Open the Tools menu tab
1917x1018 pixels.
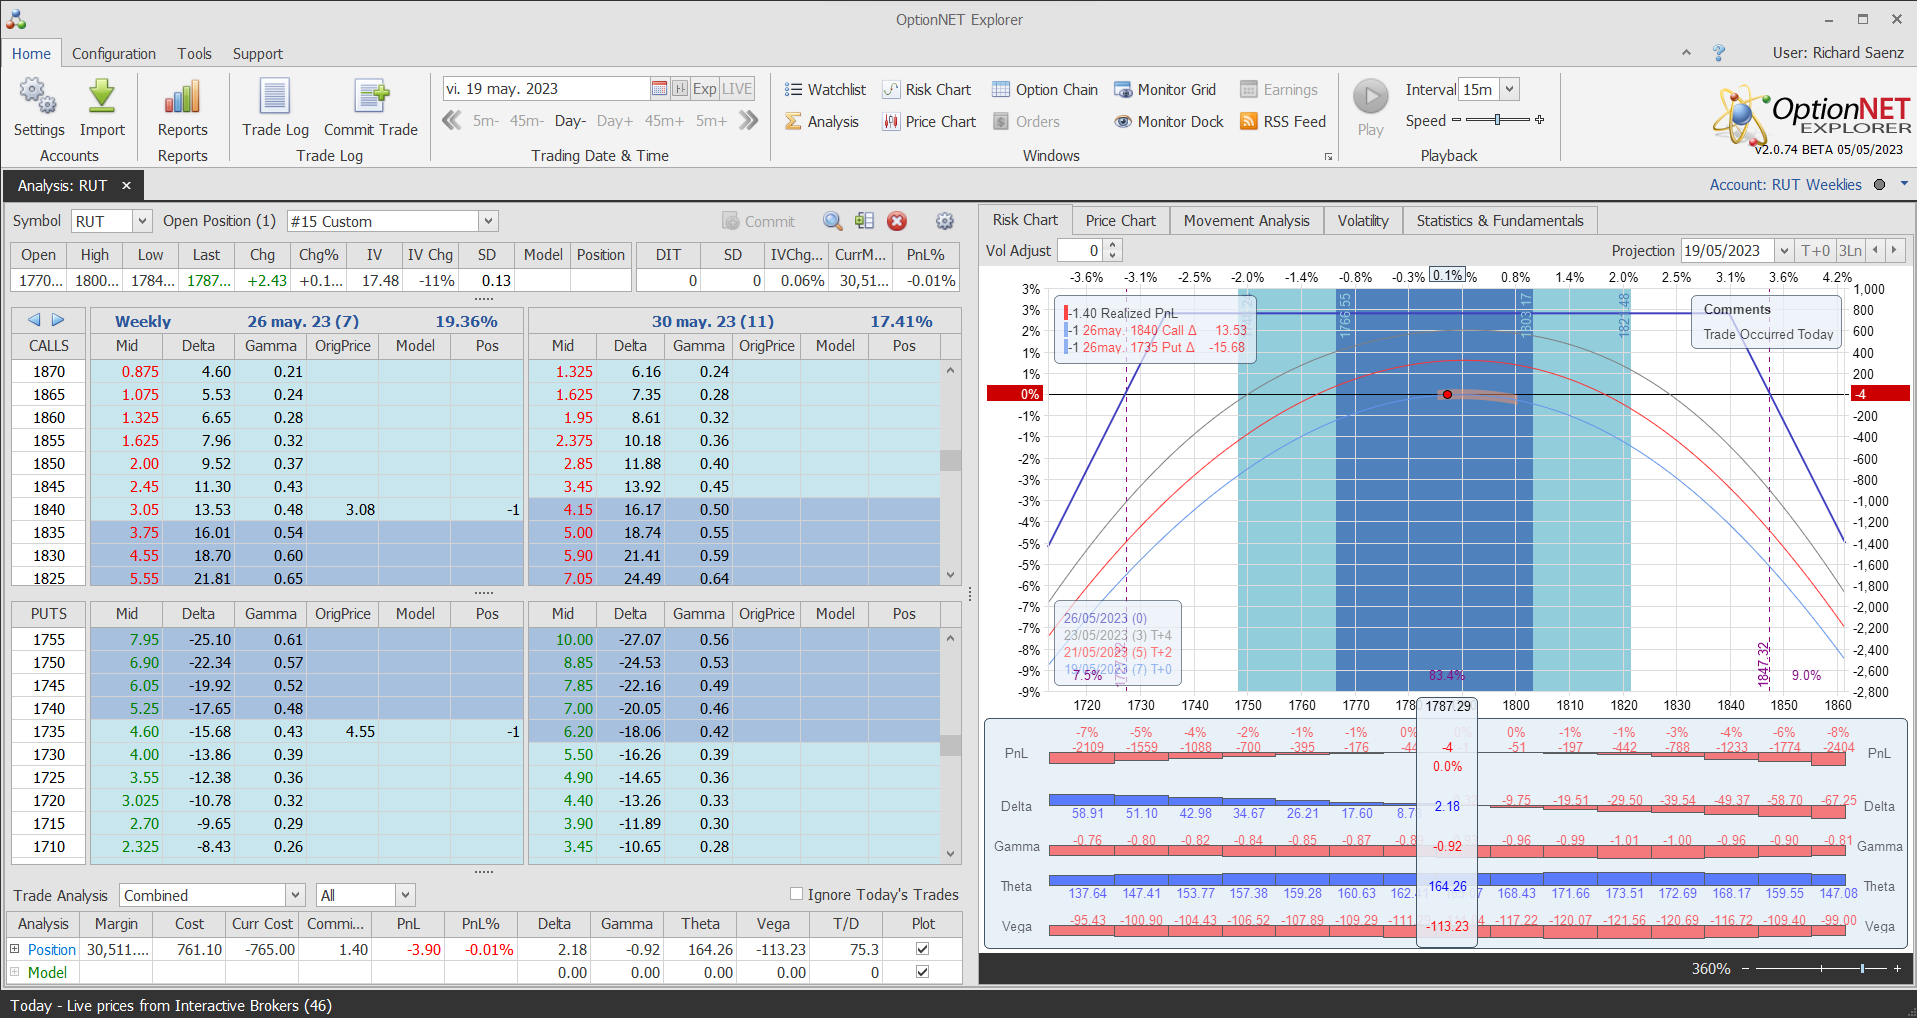pos(195,54)
